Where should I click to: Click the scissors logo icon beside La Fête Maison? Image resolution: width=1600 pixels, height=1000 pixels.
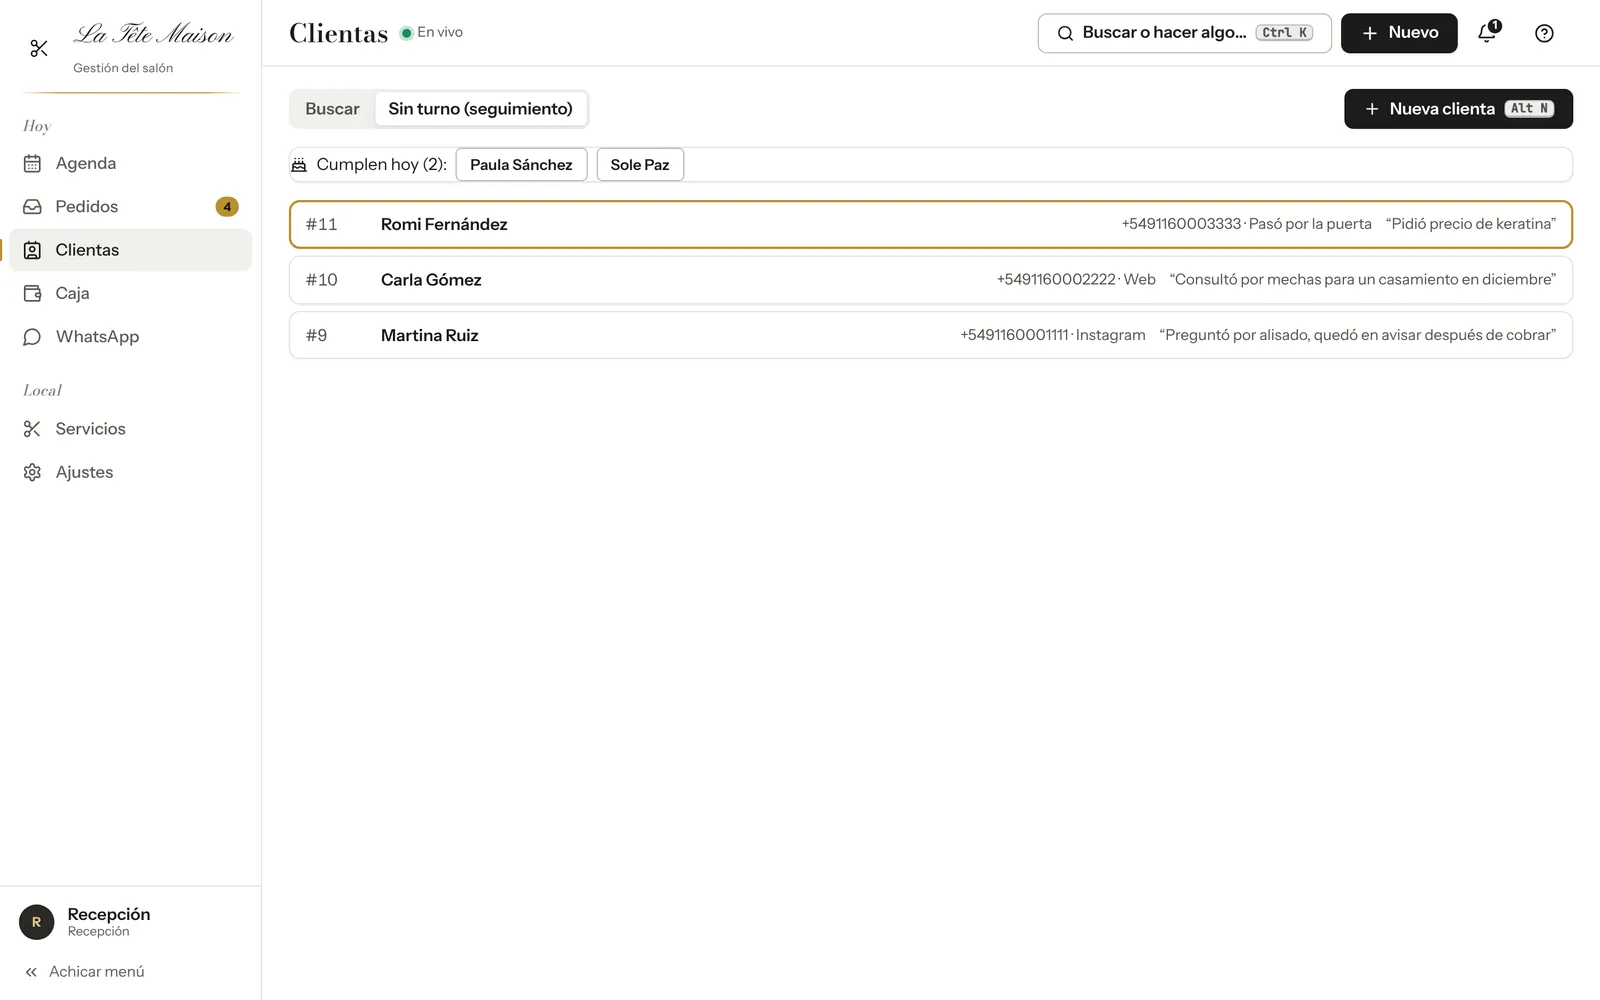click(39, 48)
